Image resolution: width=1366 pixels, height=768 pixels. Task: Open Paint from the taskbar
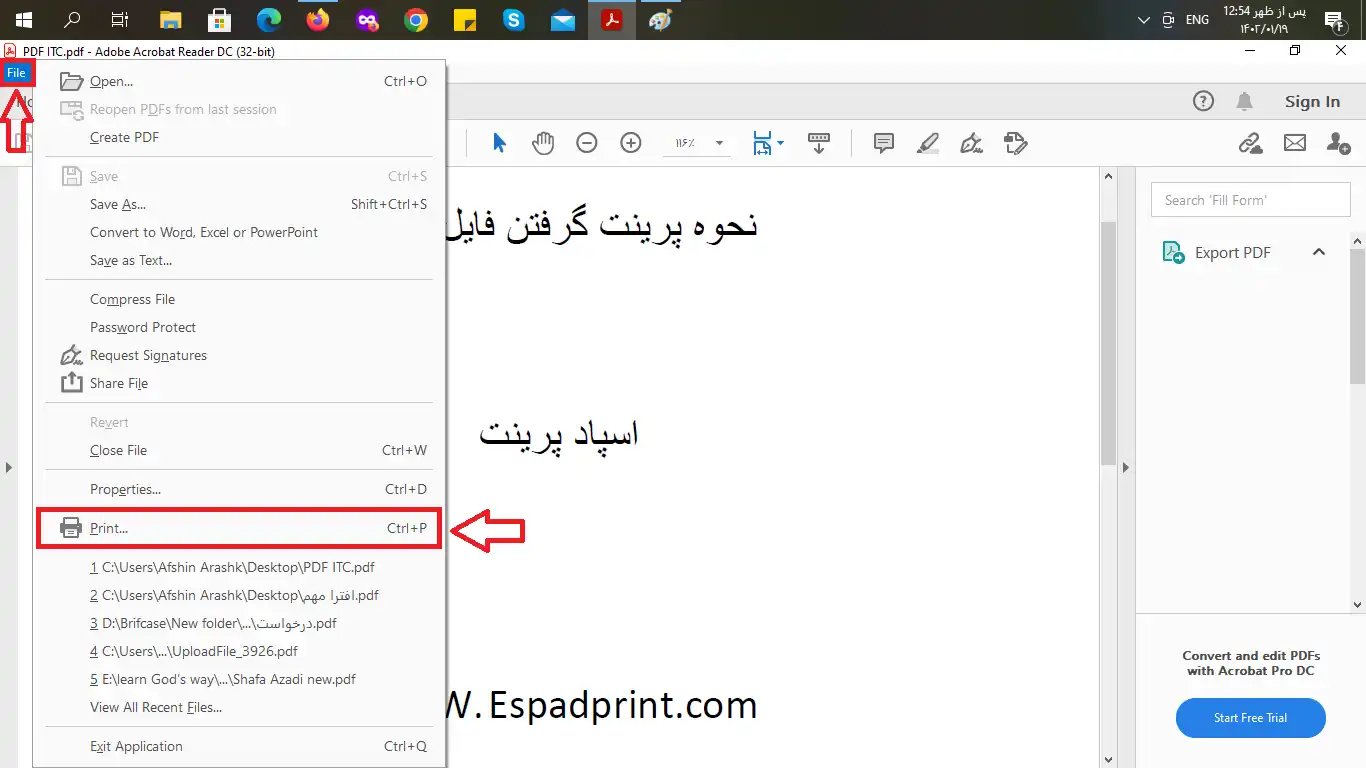pos(660,20)
